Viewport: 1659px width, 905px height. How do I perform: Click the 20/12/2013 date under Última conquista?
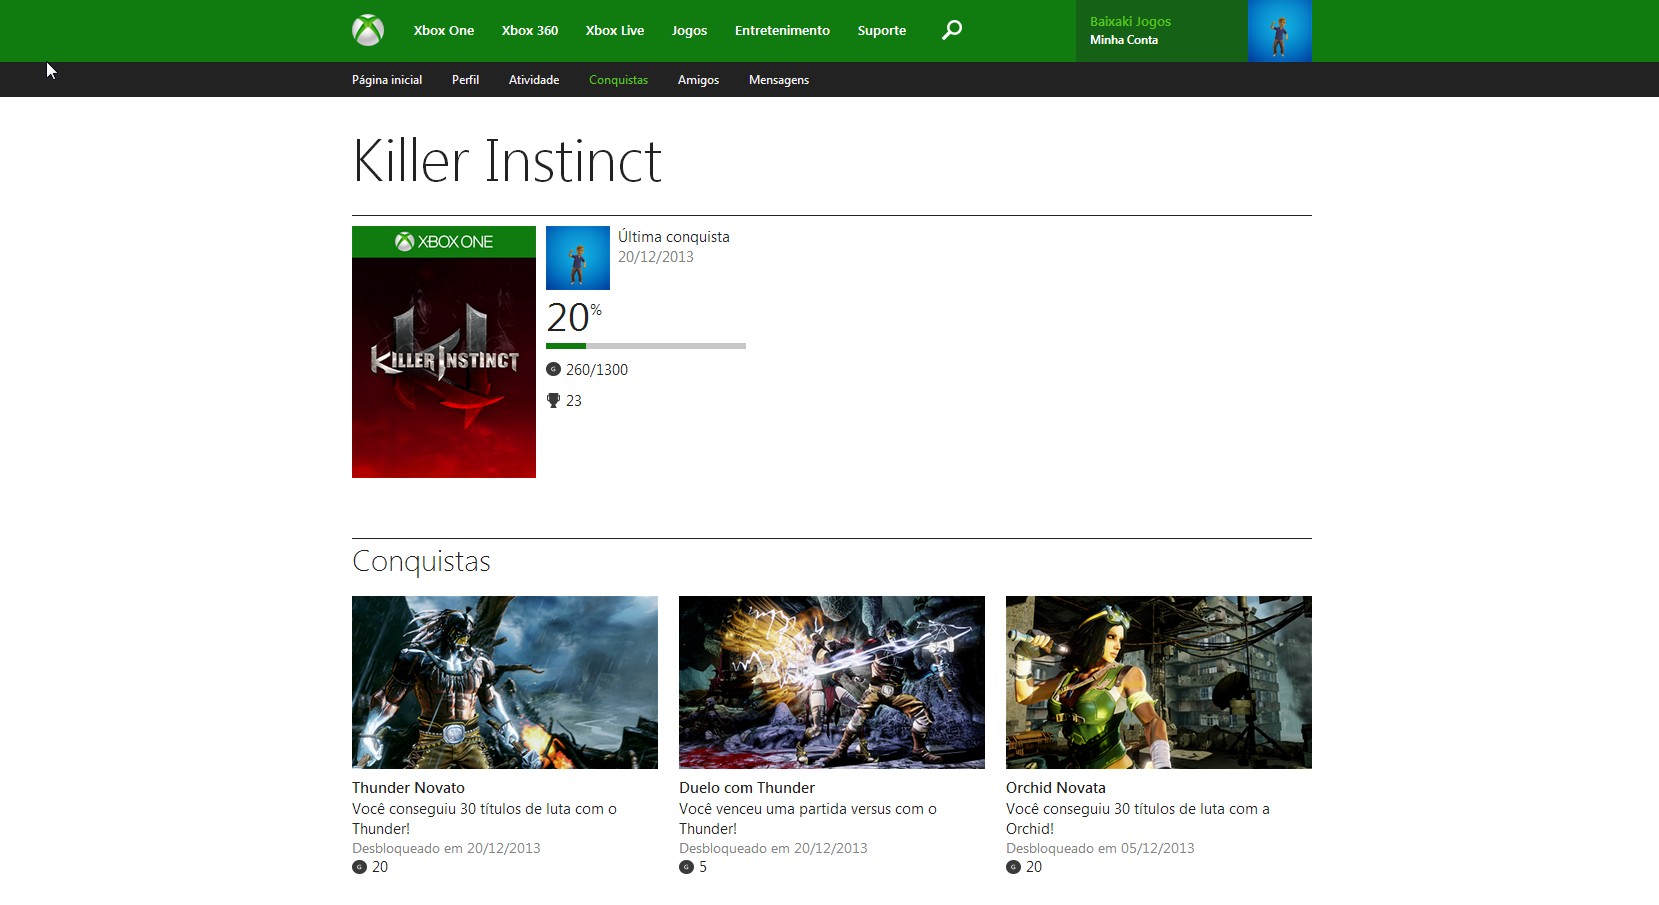coord(656,257)
